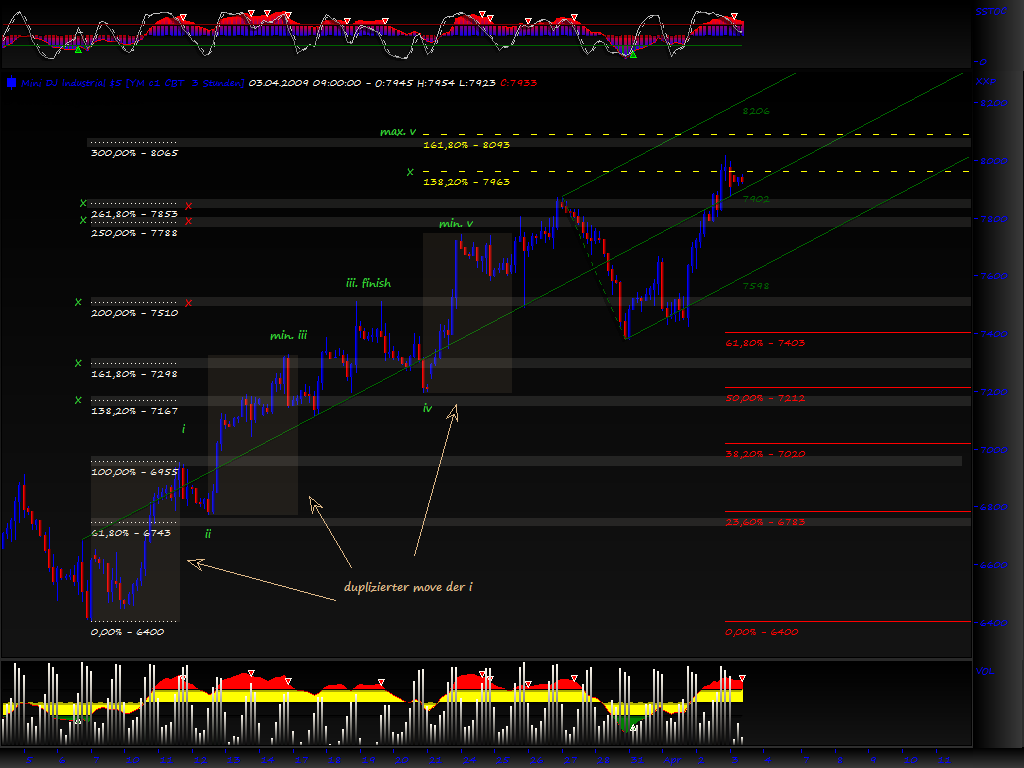Click the green X left of 161,80% - 7298
The image size is (1024, 768).
tap(78, 363)
